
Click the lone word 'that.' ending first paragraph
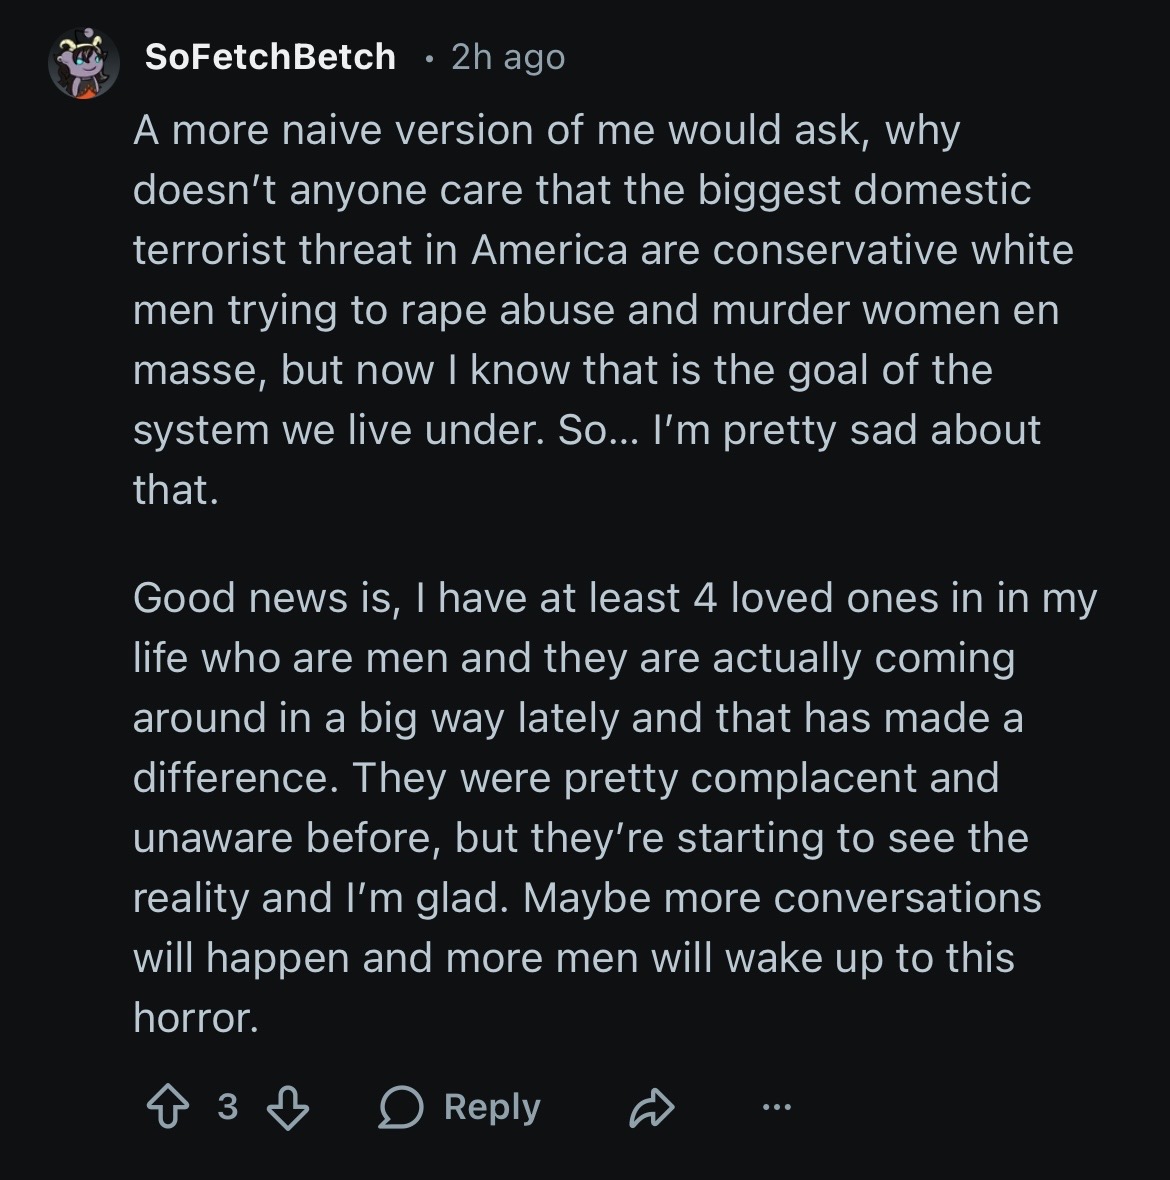pyautogui.click(x=175, y=490)
